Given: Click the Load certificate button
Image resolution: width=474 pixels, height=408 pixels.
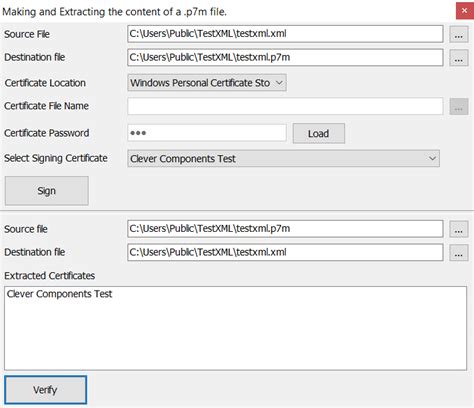Looking at the screenshot, I should pyautogui.click(x=319, y=133).
